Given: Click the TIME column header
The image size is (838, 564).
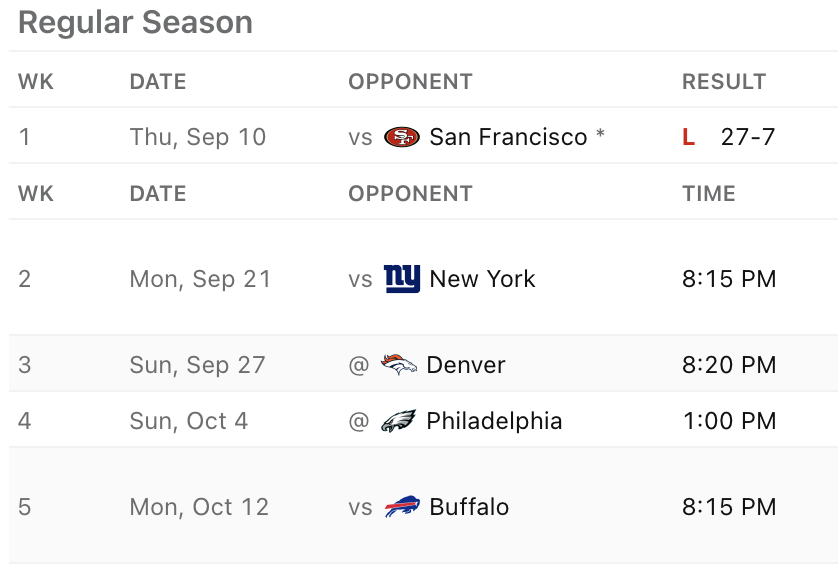Looking at the screenshot, I should click(709, 194).
